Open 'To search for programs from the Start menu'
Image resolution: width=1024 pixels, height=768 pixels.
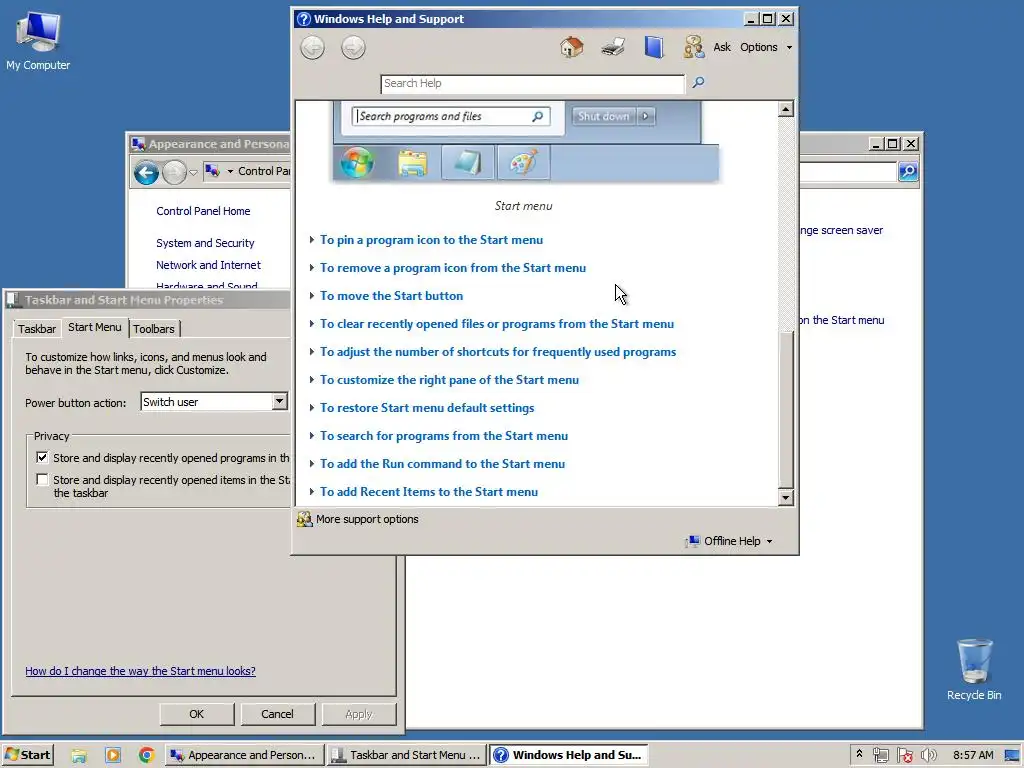tap(443, 436)
